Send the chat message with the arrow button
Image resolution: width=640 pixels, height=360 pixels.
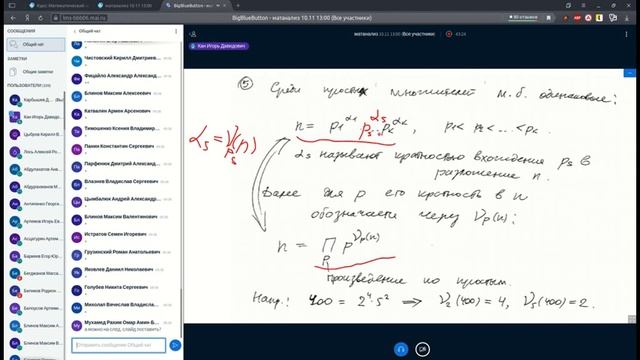[x=175, y=345]
